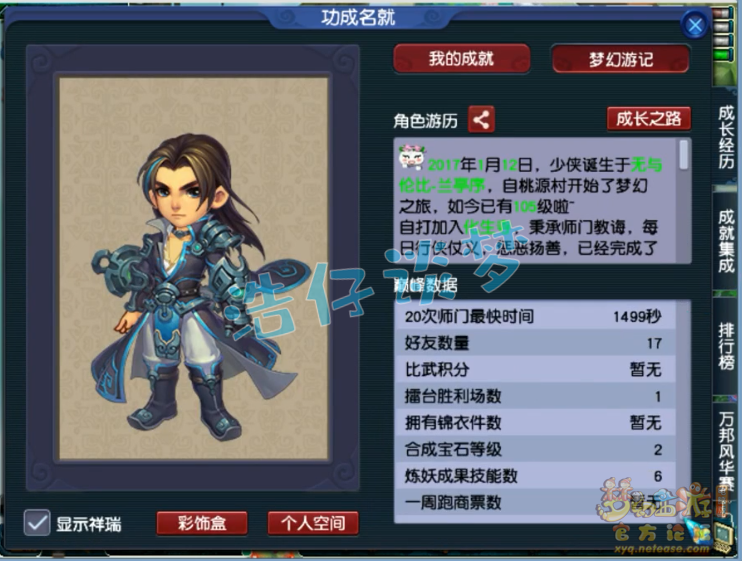
Task: Click the 成长之路 button
Action: tap(648, 119)
